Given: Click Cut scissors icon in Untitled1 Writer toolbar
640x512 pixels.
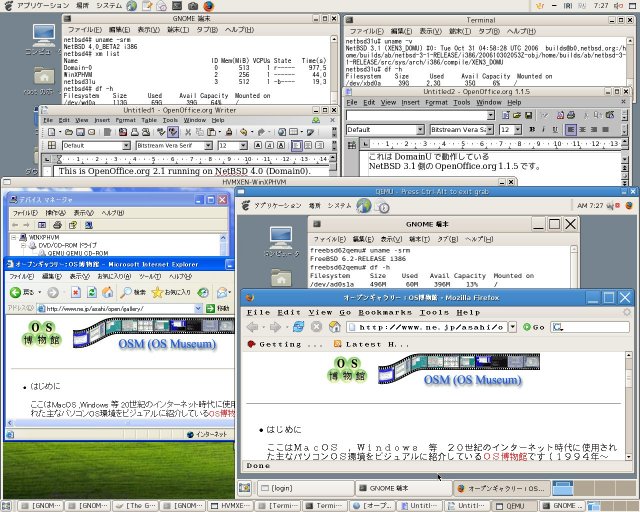Looking at the screenshot, I should pos(188,132).
